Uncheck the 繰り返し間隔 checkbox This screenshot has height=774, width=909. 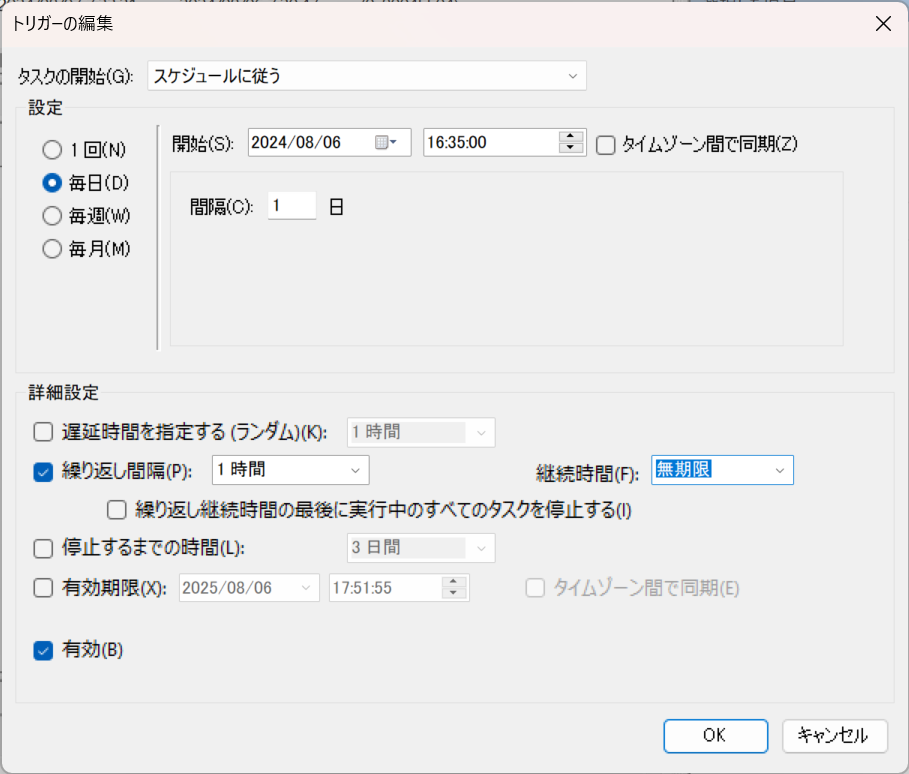(x=43, y=473)
